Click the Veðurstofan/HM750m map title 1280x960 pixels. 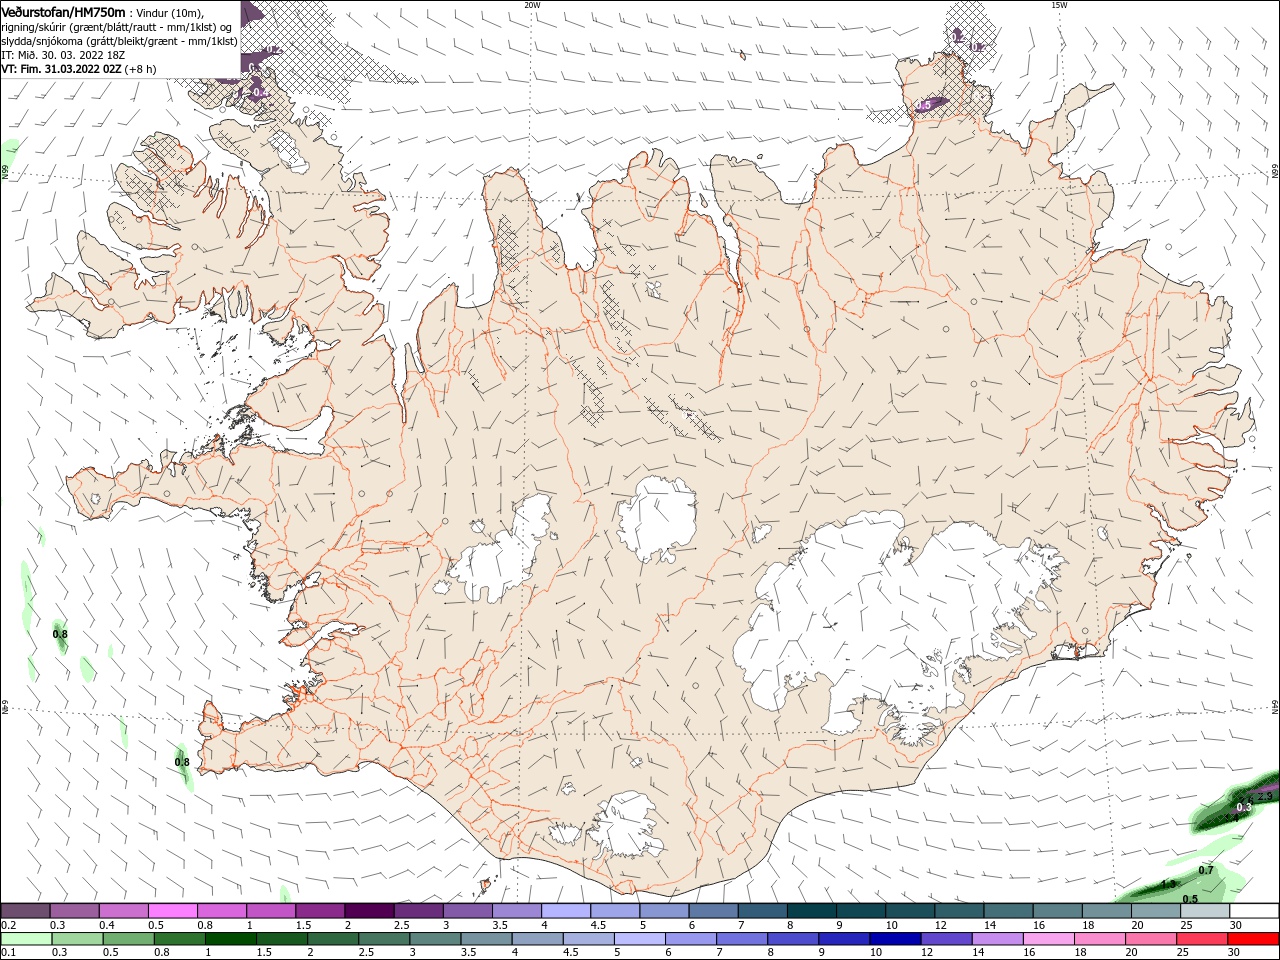coord(63,12)
